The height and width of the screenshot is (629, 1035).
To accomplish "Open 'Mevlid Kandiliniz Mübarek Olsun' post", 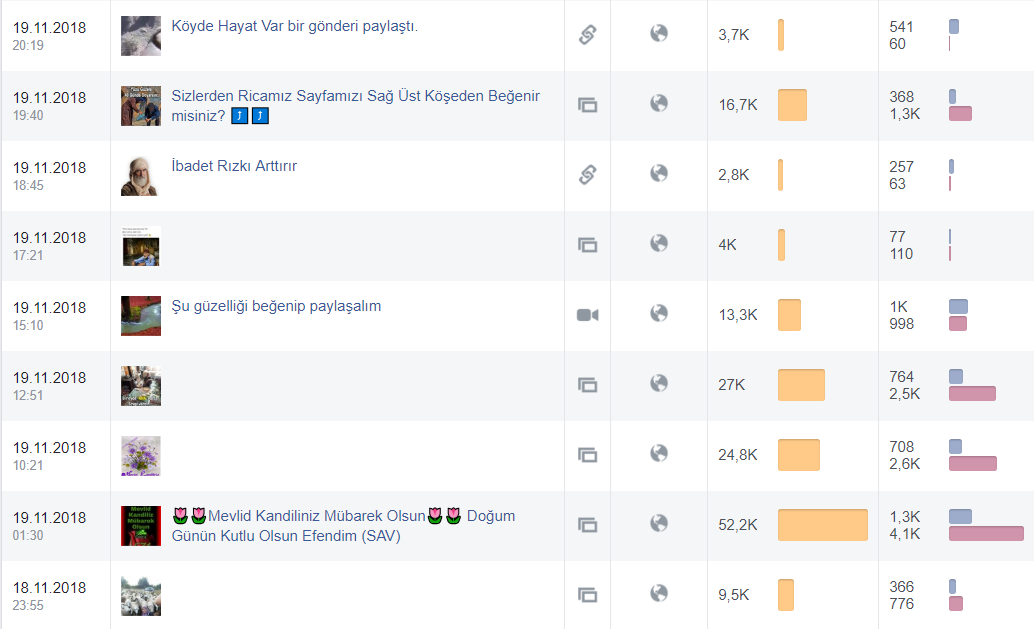I will click(x=343, y=525).
